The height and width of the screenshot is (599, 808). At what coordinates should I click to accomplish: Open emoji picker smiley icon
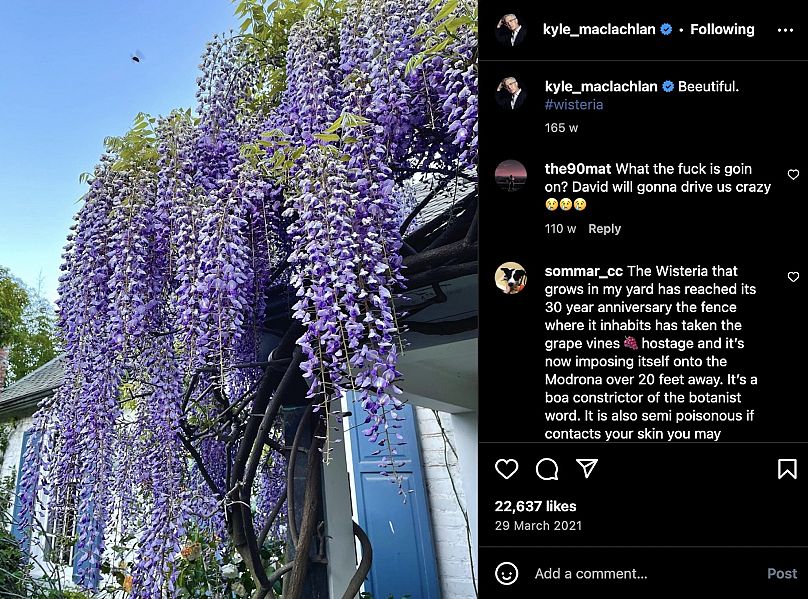(507, 573)
